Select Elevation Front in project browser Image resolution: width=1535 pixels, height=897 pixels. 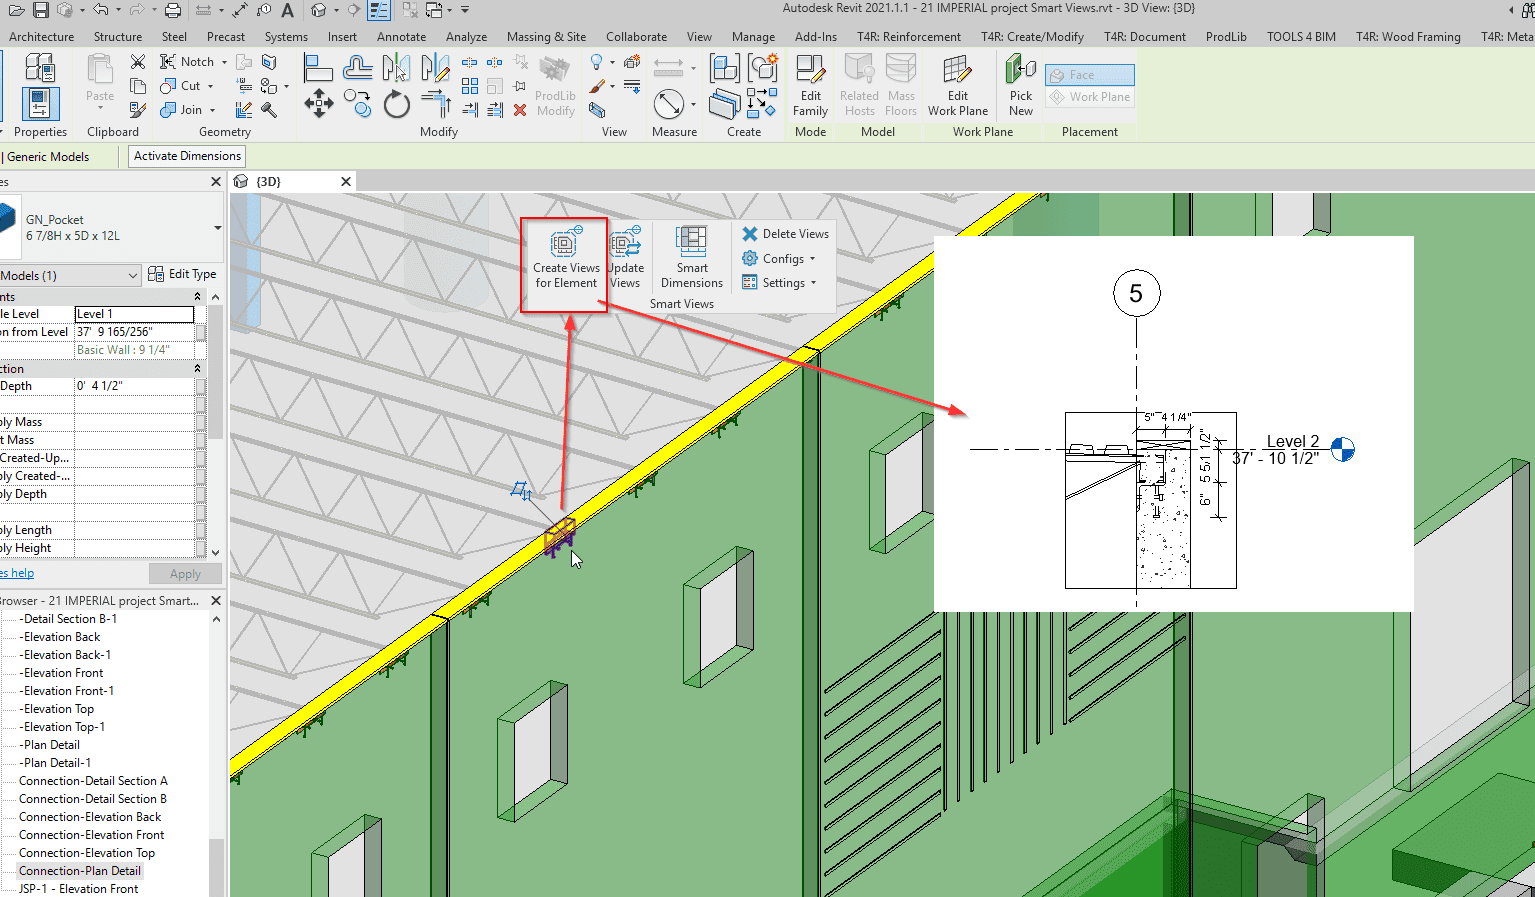(63, 673)
